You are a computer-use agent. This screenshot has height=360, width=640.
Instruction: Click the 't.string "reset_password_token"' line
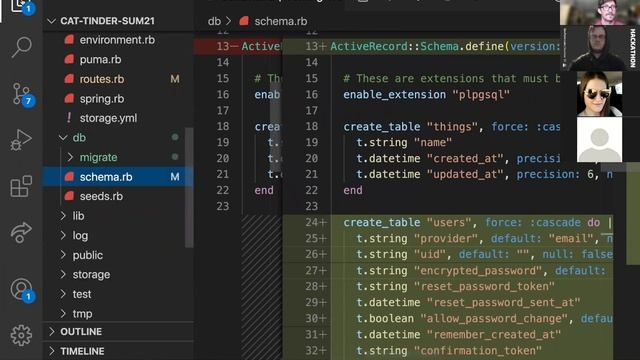(x=455, y=287)
